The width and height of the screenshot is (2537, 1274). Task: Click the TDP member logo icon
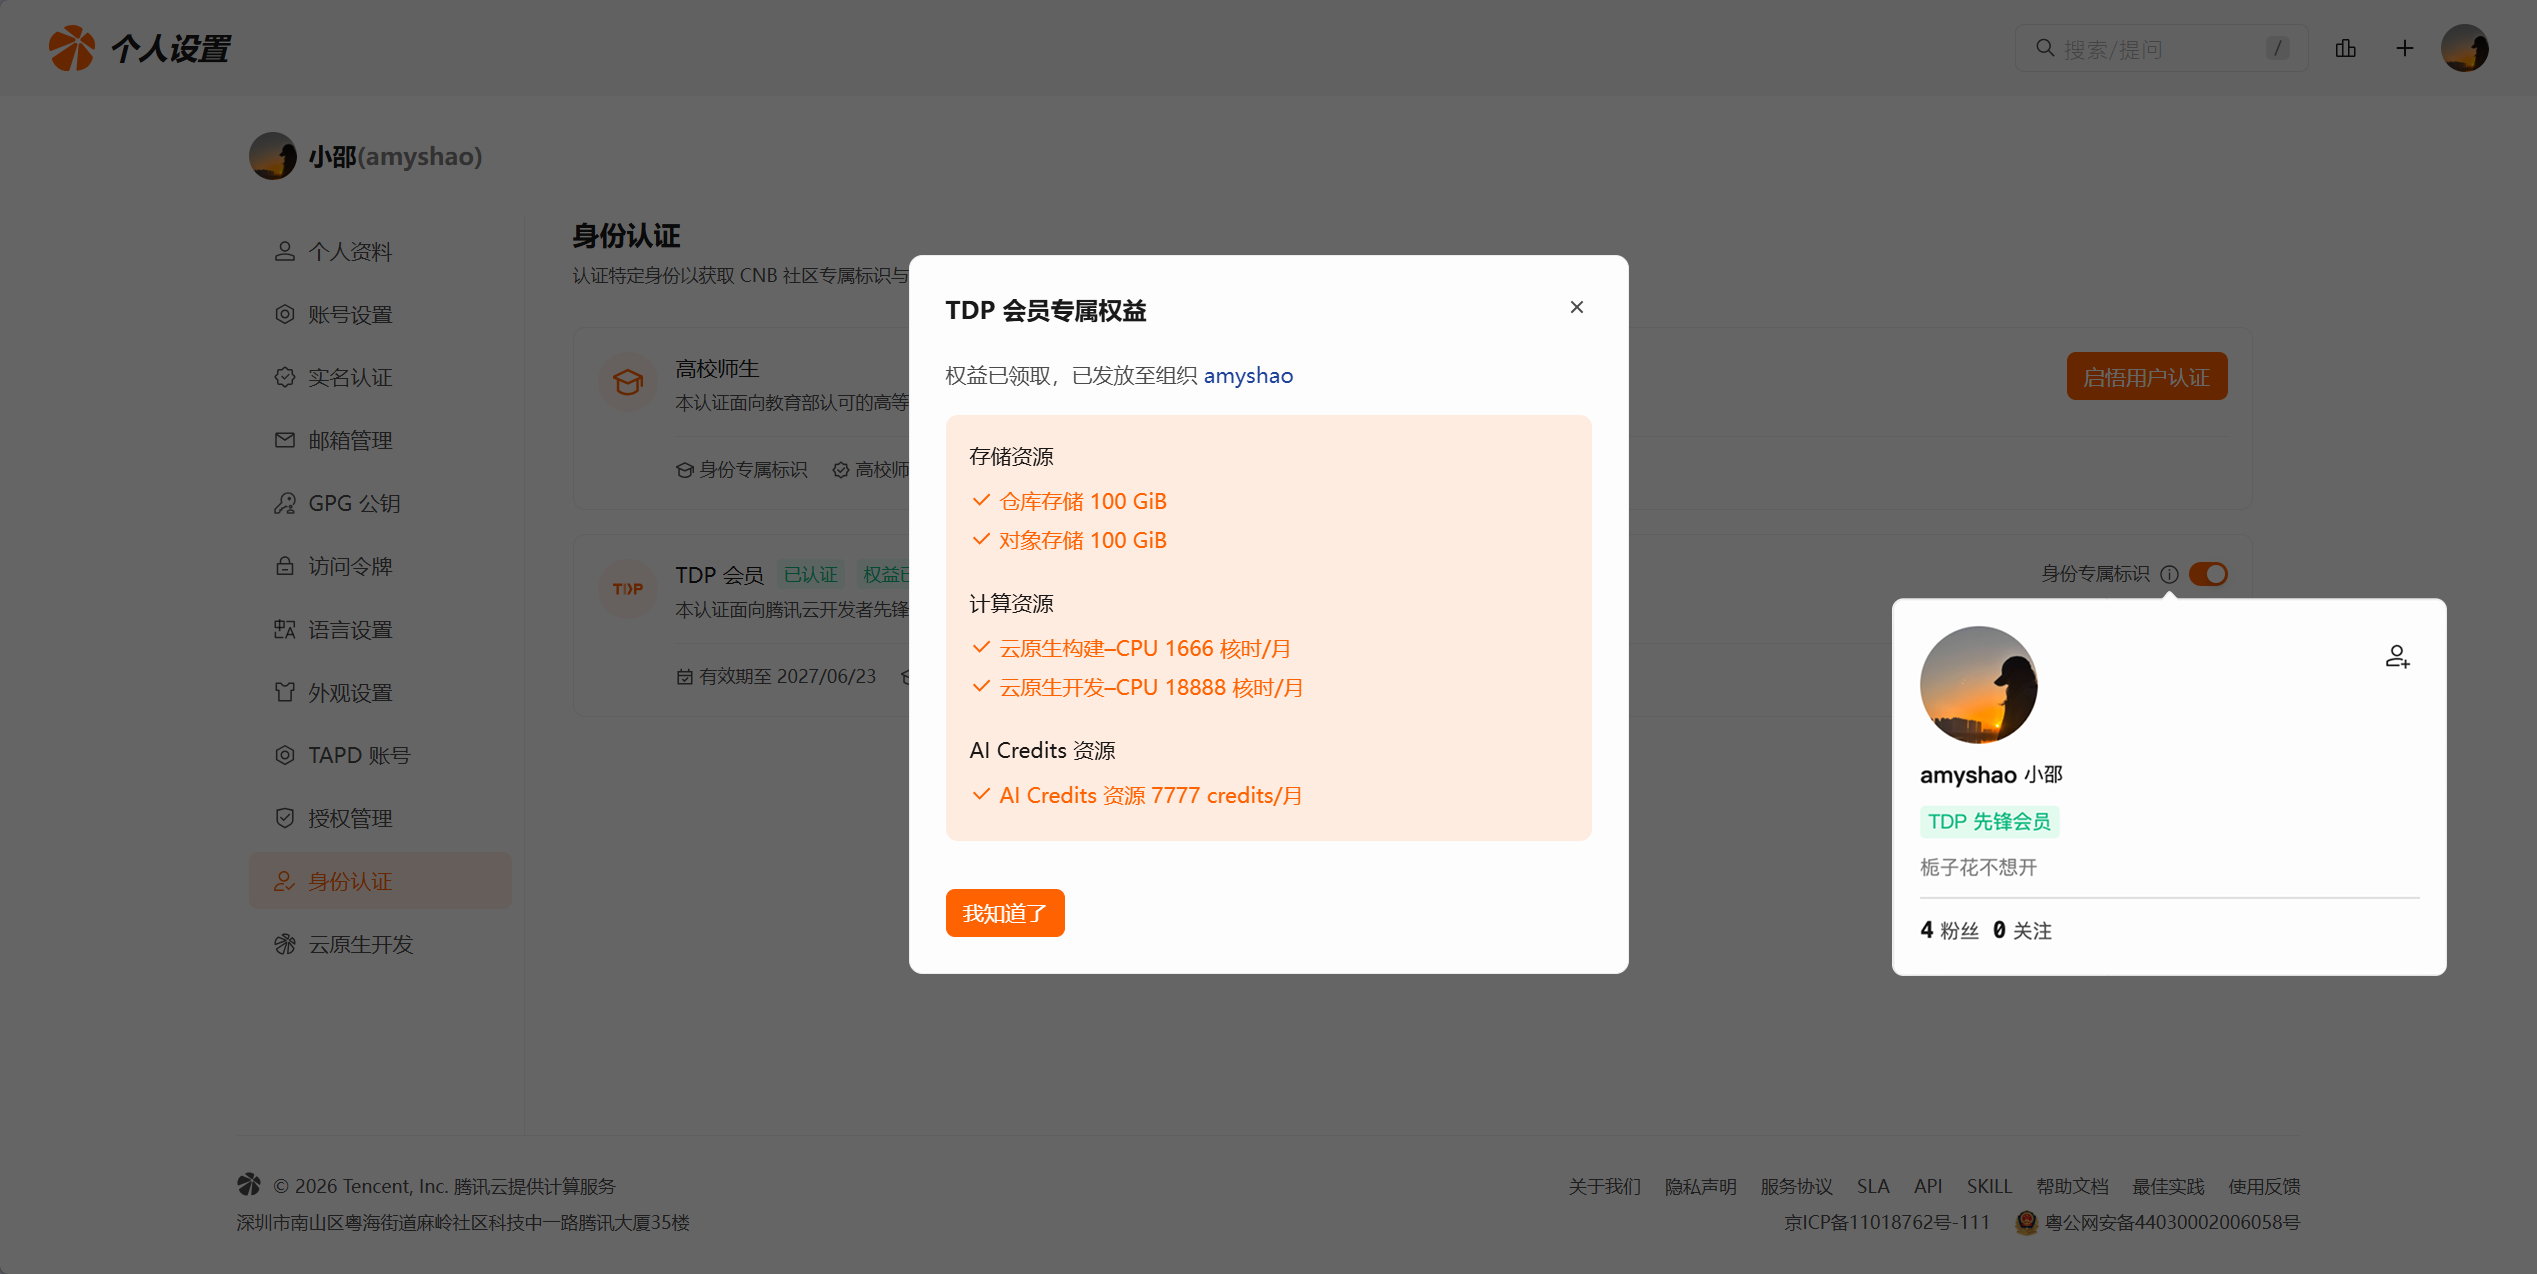pyautogui.click(x=628, y=589)
